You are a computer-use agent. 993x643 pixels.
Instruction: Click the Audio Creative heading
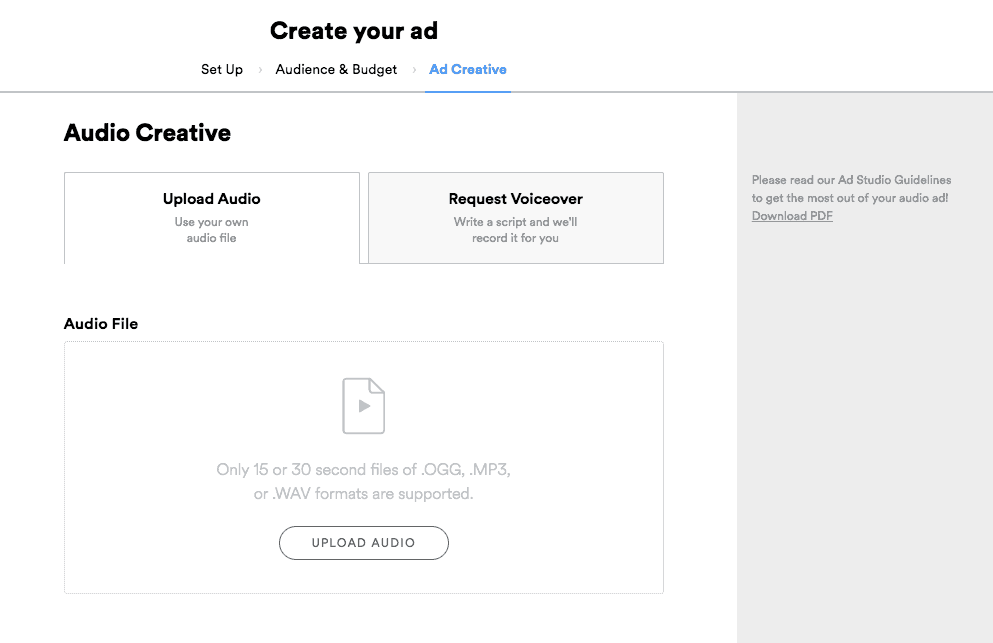(147, 132)
